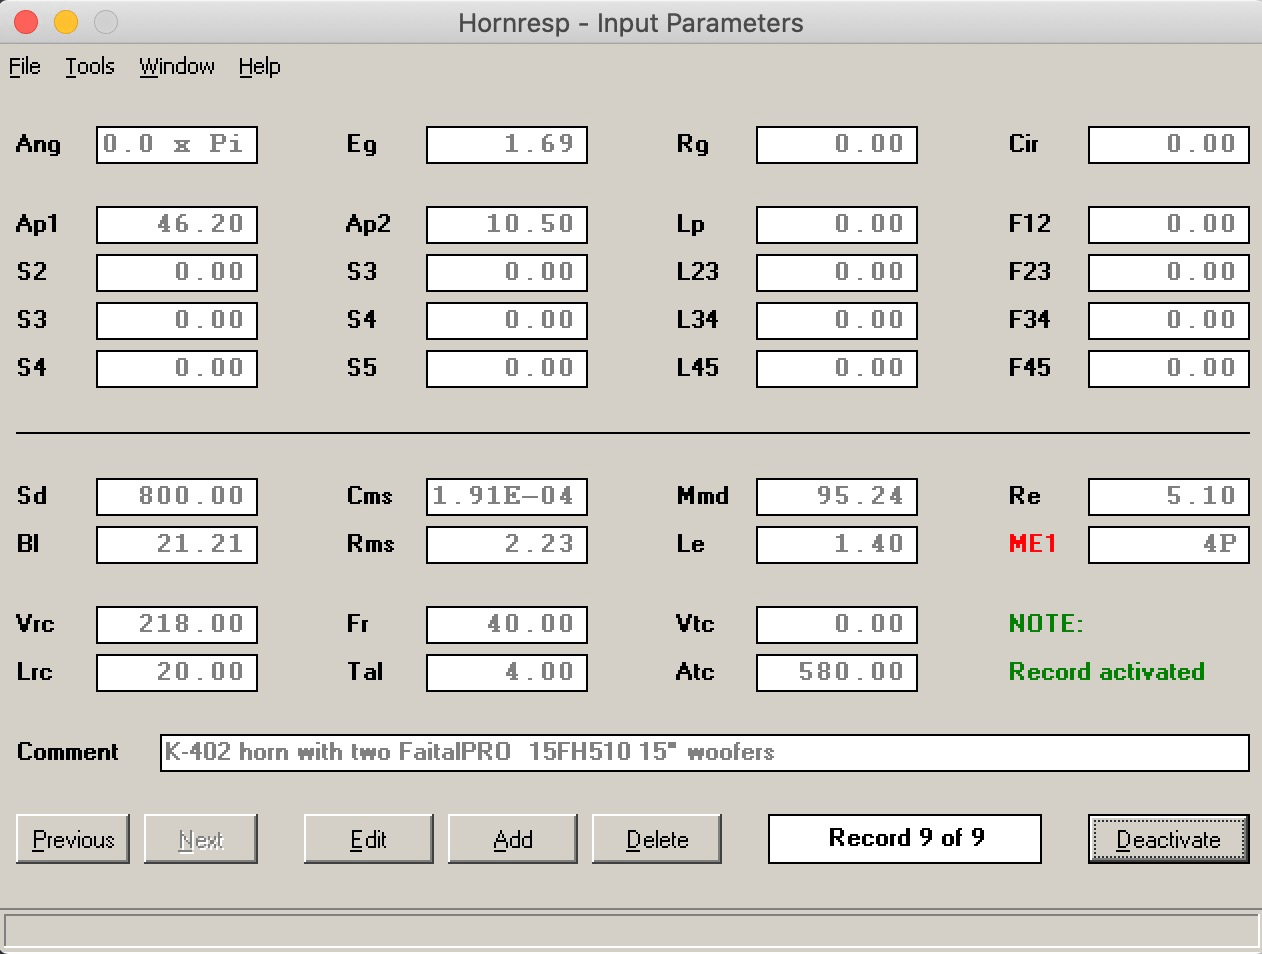Click the Comment label
The height and width of the screenshot is (954, 1262).
(x=68, y=752)
